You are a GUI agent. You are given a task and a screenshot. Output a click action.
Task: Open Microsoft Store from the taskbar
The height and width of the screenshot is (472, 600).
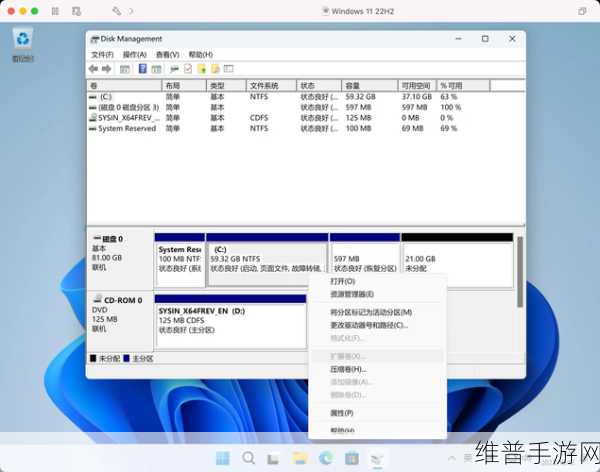[352, 458]
